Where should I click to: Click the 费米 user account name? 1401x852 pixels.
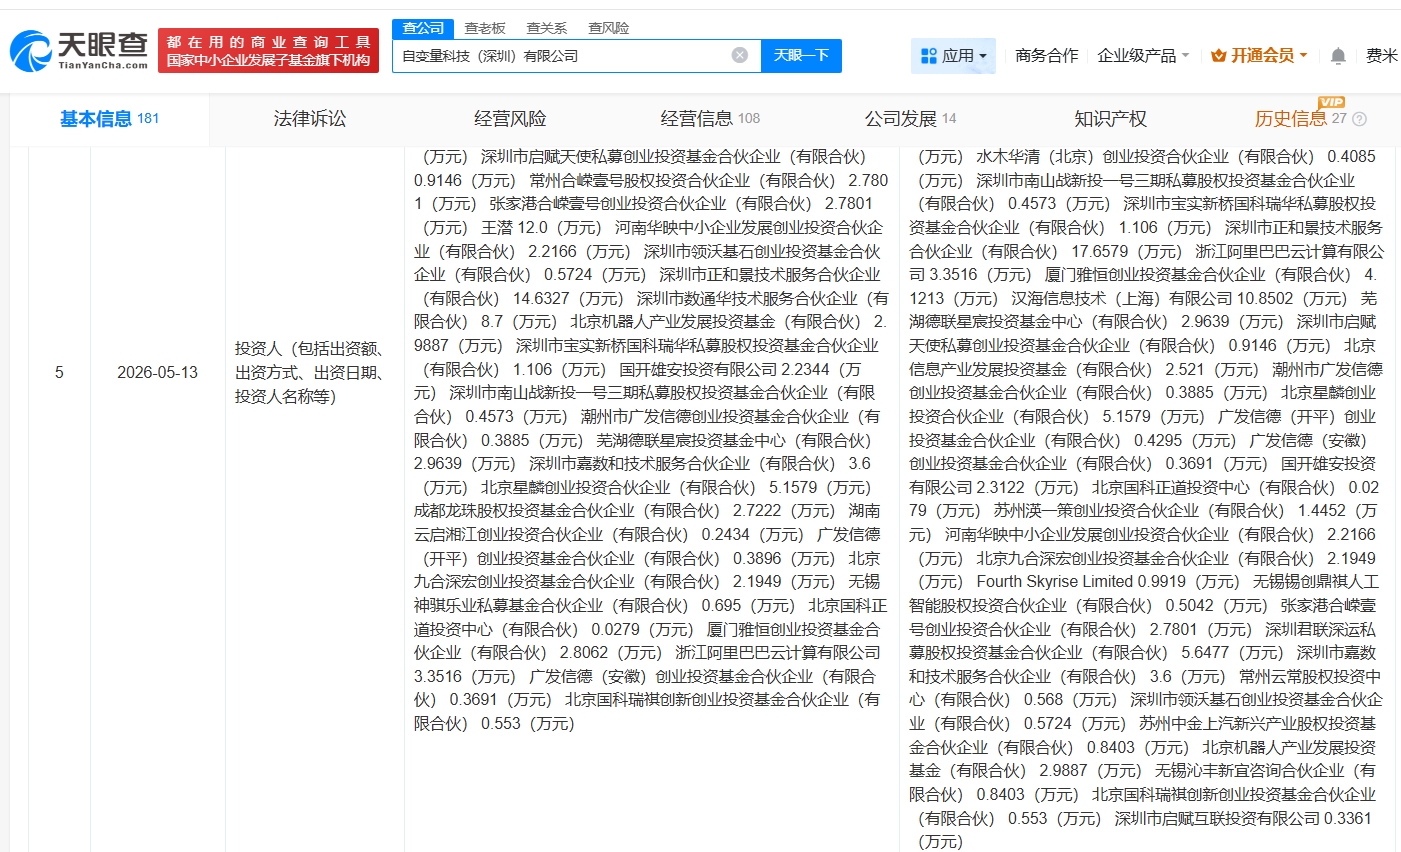(x=1381, y=56)
